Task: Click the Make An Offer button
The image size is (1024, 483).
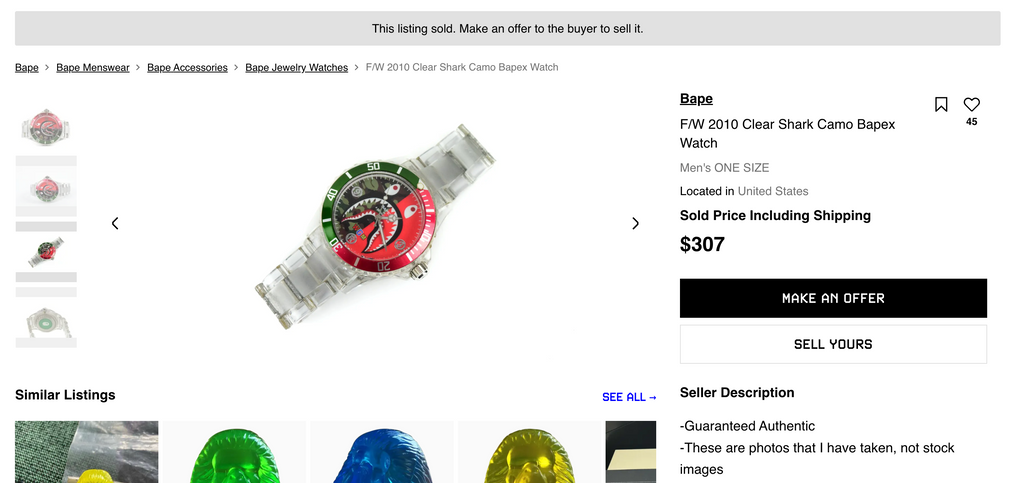Action: 833,298
